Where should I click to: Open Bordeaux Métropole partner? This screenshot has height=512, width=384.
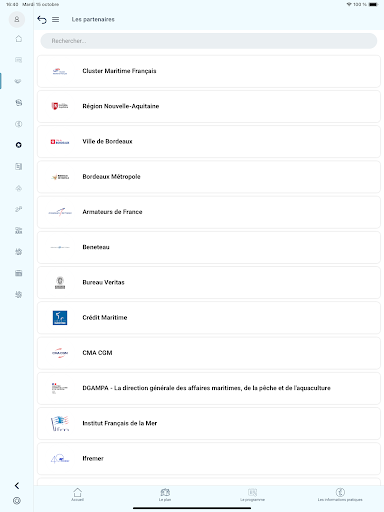[x=209, y=177]
